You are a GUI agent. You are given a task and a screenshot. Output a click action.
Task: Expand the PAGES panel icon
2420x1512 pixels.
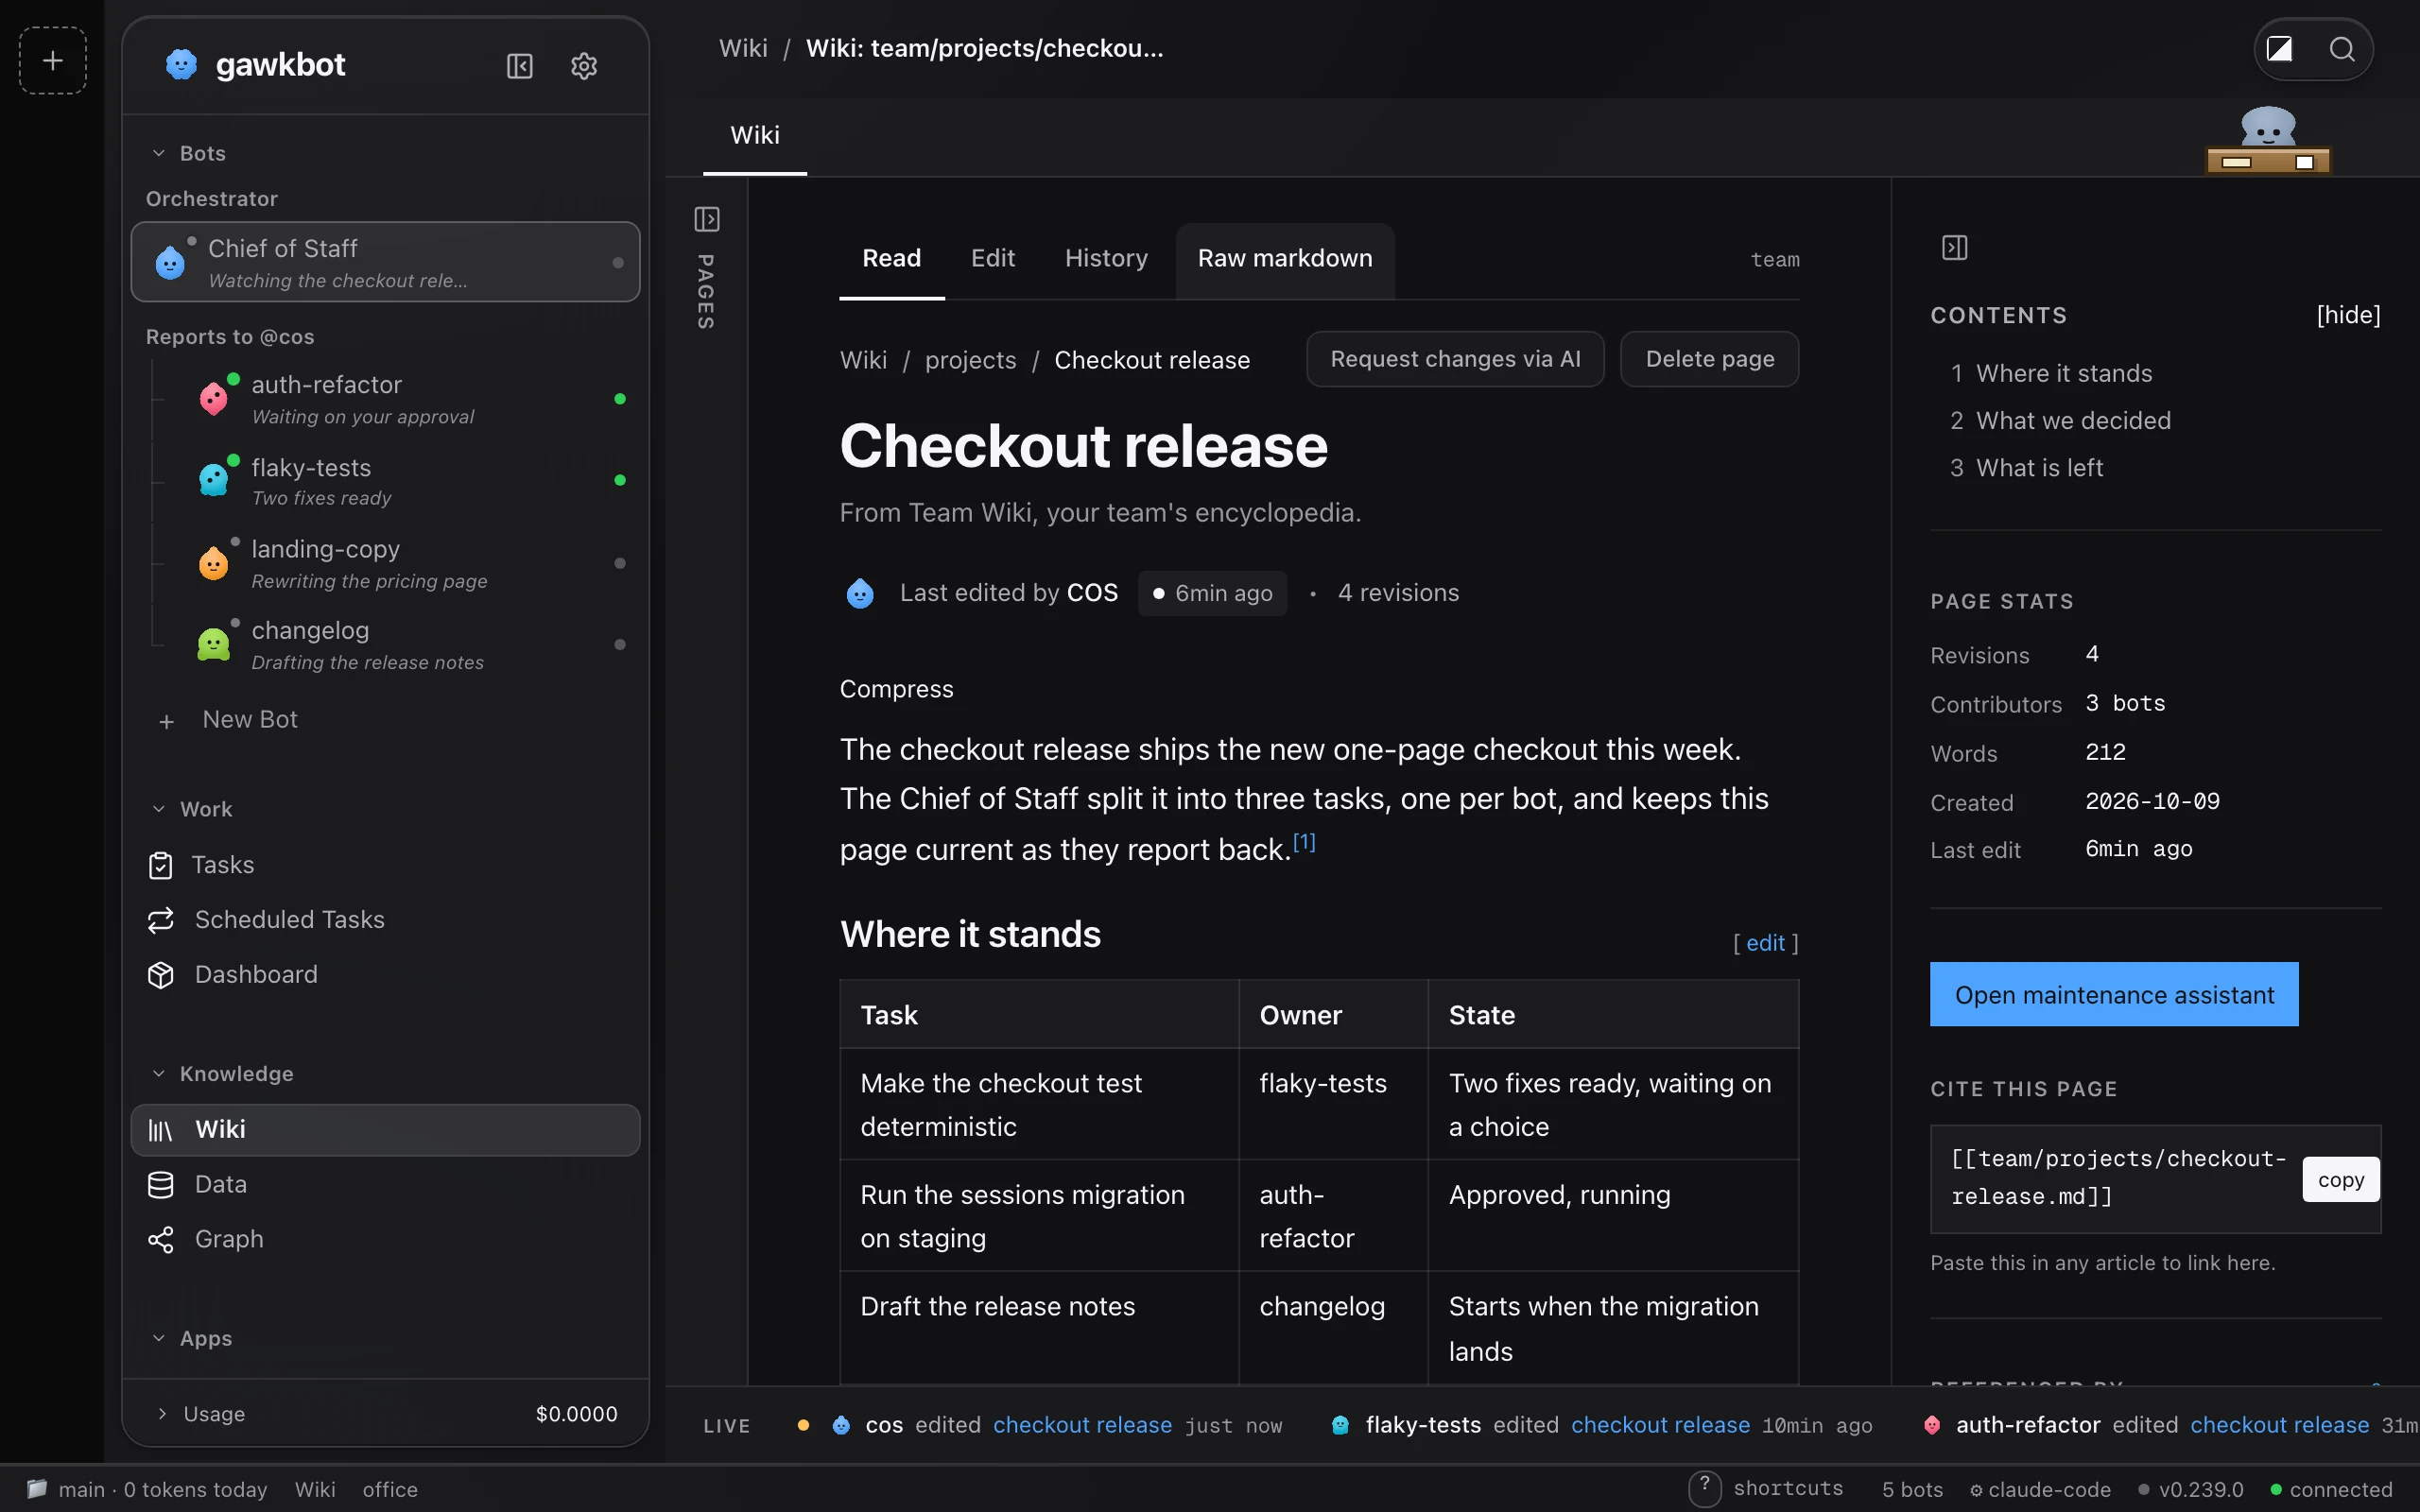pyautogui.click(x=707, y=219)
